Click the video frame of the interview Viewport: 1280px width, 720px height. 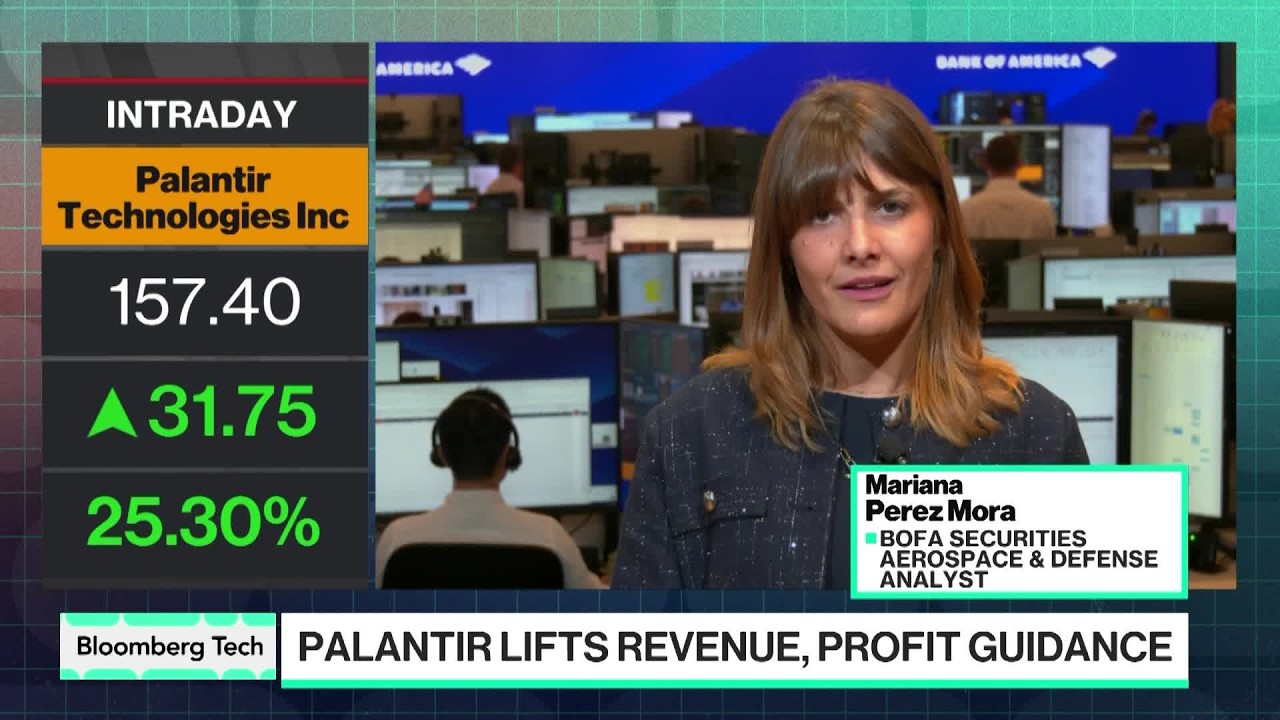pyautogui.click(x=805, y=315)
